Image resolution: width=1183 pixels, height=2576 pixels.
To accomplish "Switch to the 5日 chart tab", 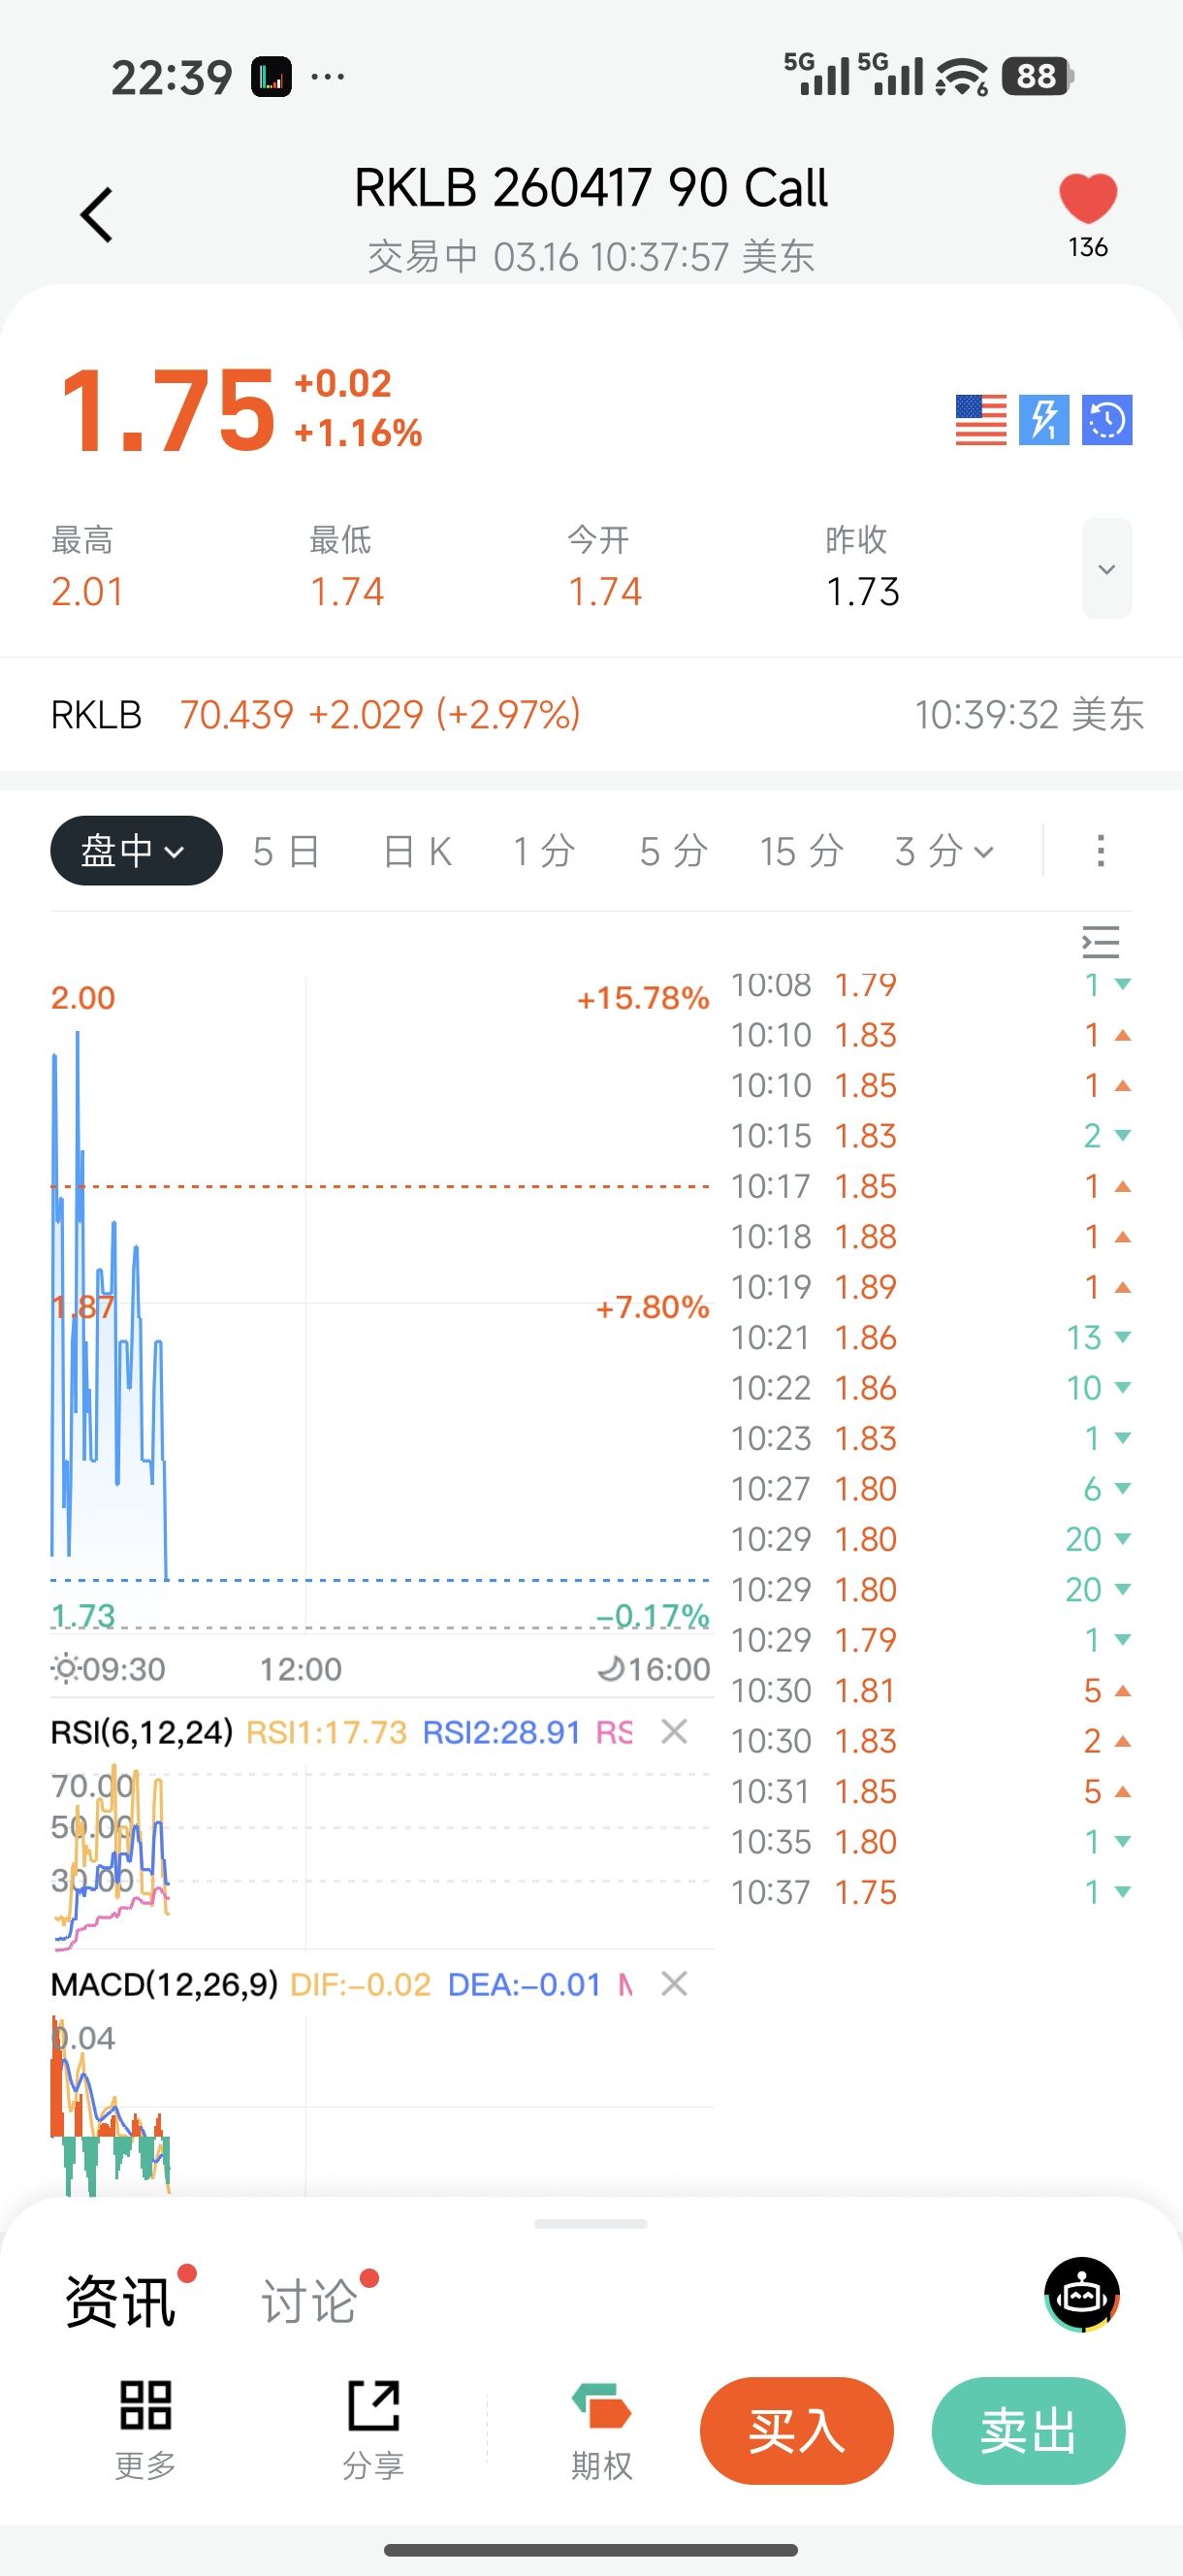I will (286, 852).
